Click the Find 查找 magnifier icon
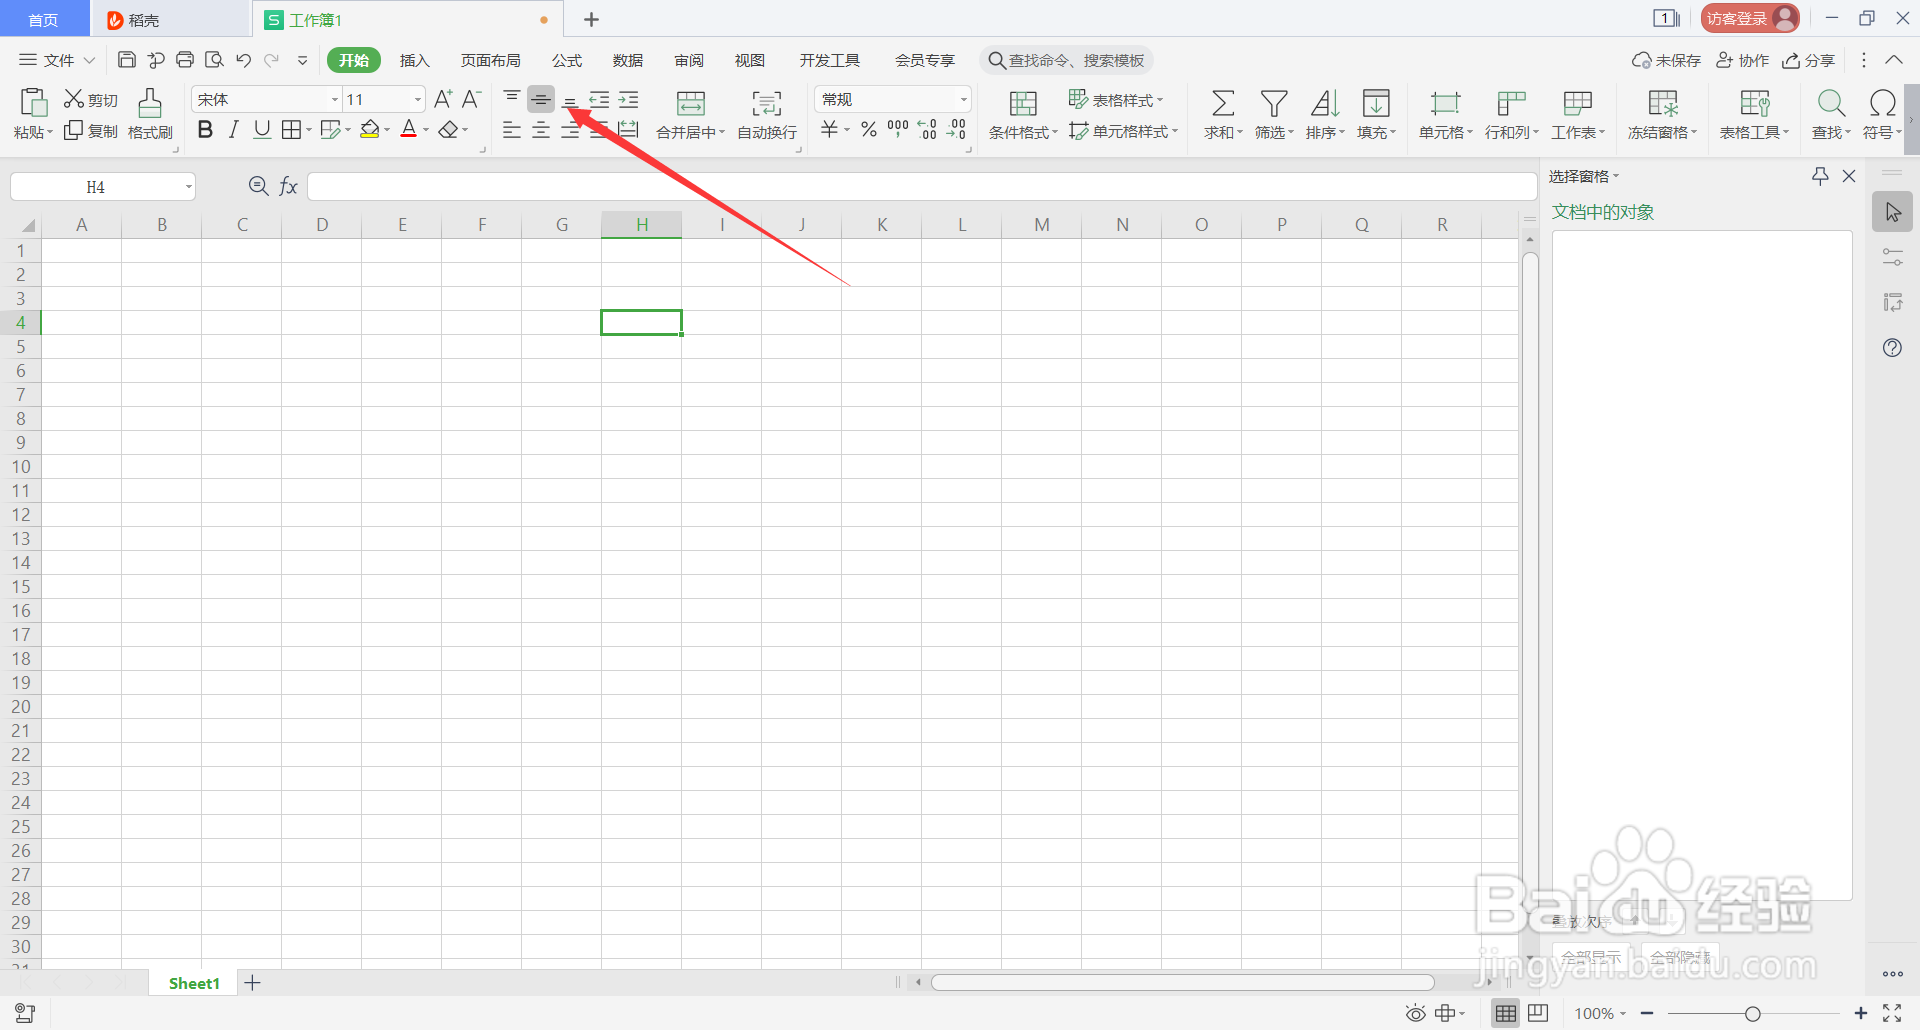Image resolution: width=1920 pixels, height=1030 pixels. (x=1831, y=103)
